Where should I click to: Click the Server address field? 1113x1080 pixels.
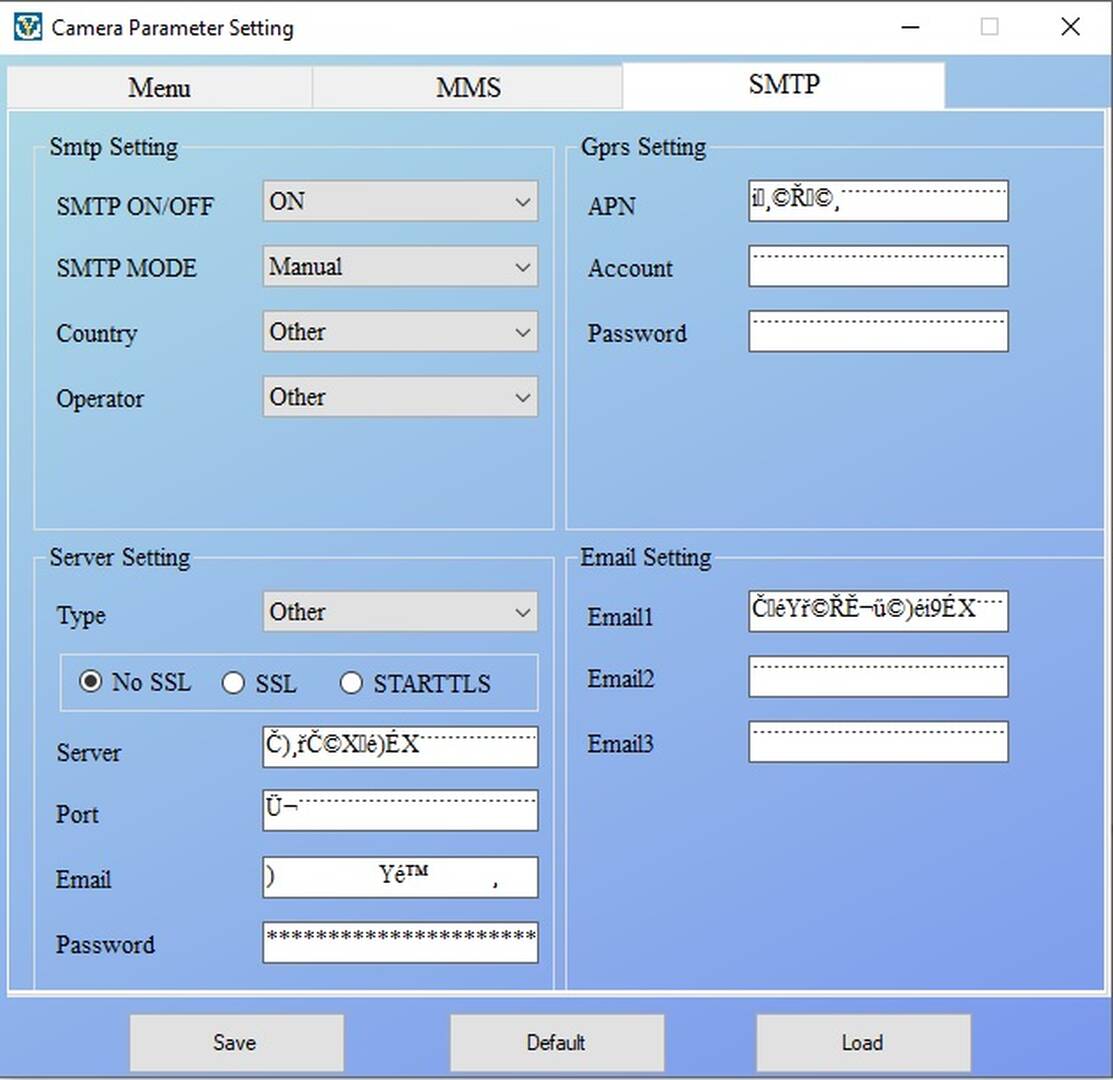(x=400, y=747)
